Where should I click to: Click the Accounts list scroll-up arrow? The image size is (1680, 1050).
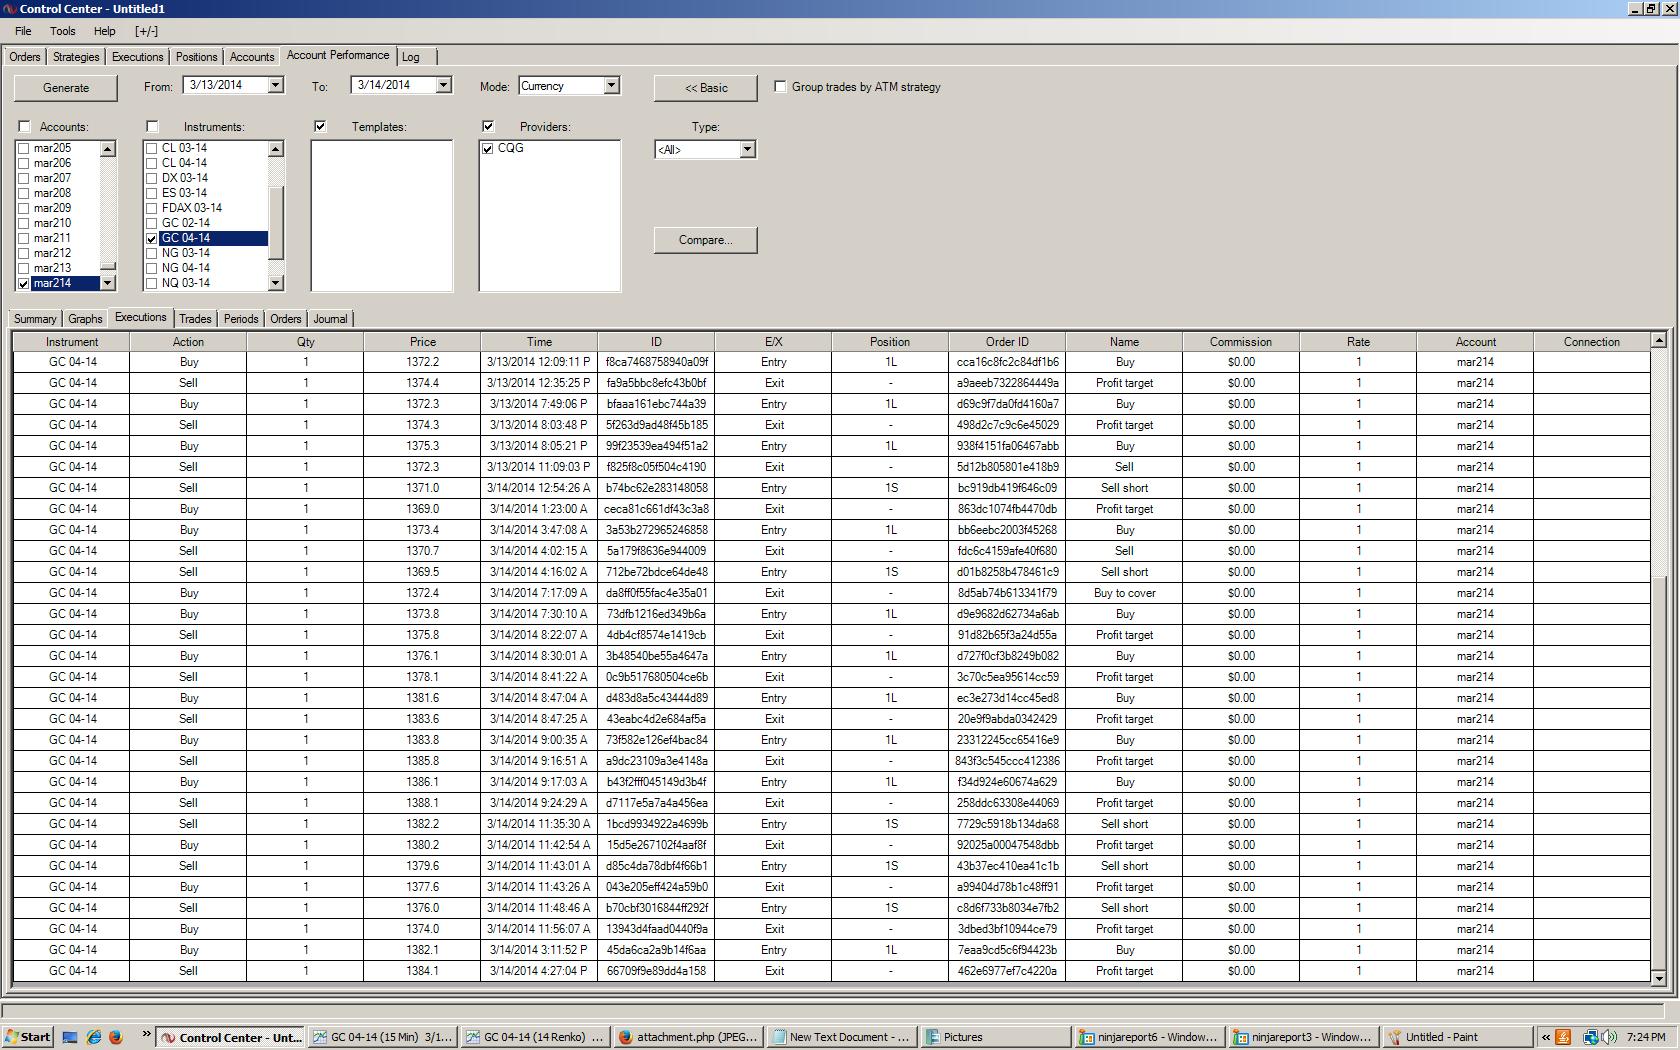click(108, 149)
